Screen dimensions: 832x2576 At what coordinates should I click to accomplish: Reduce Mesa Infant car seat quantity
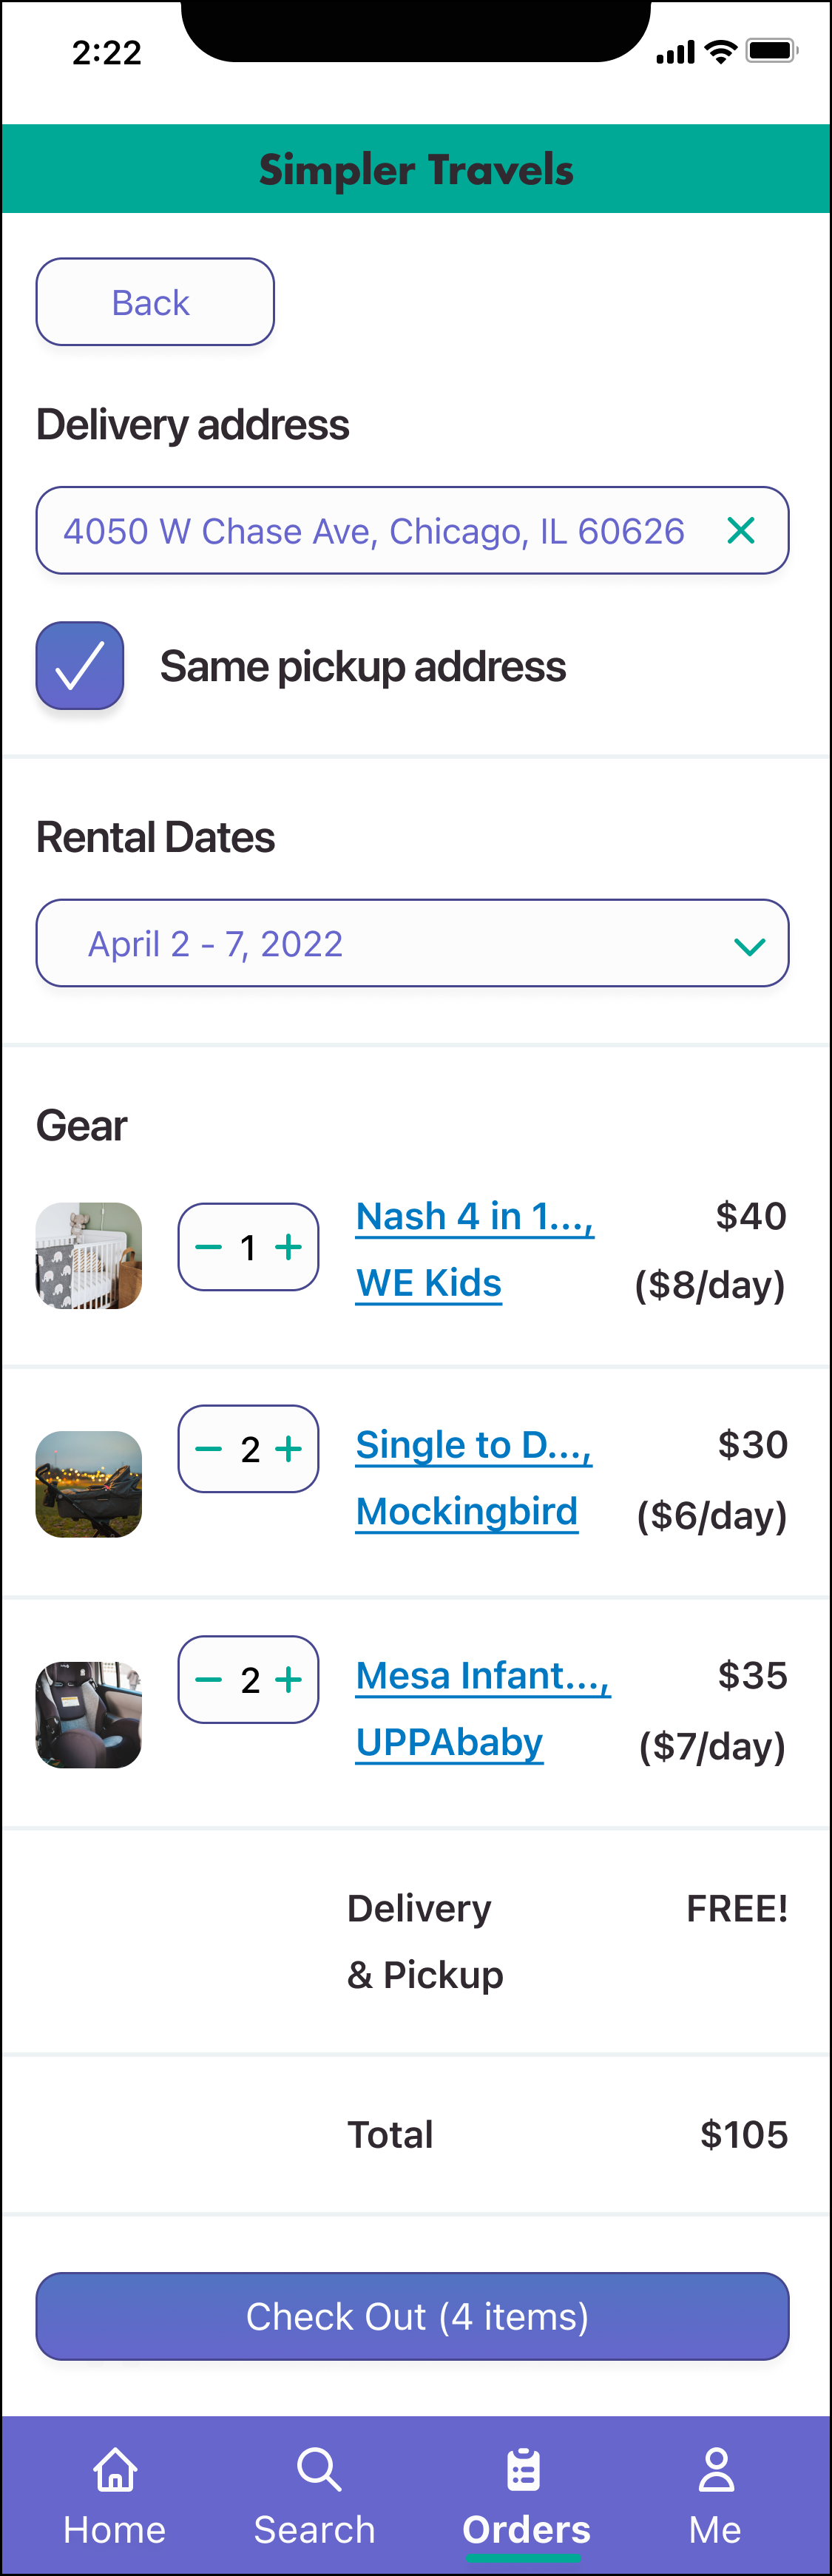coord(208,1679)
